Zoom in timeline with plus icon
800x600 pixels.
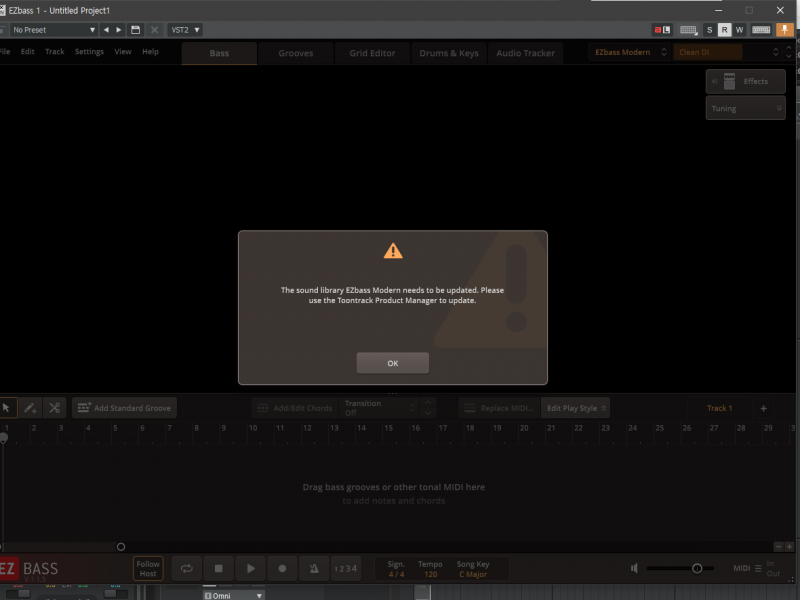coord(789,547)
